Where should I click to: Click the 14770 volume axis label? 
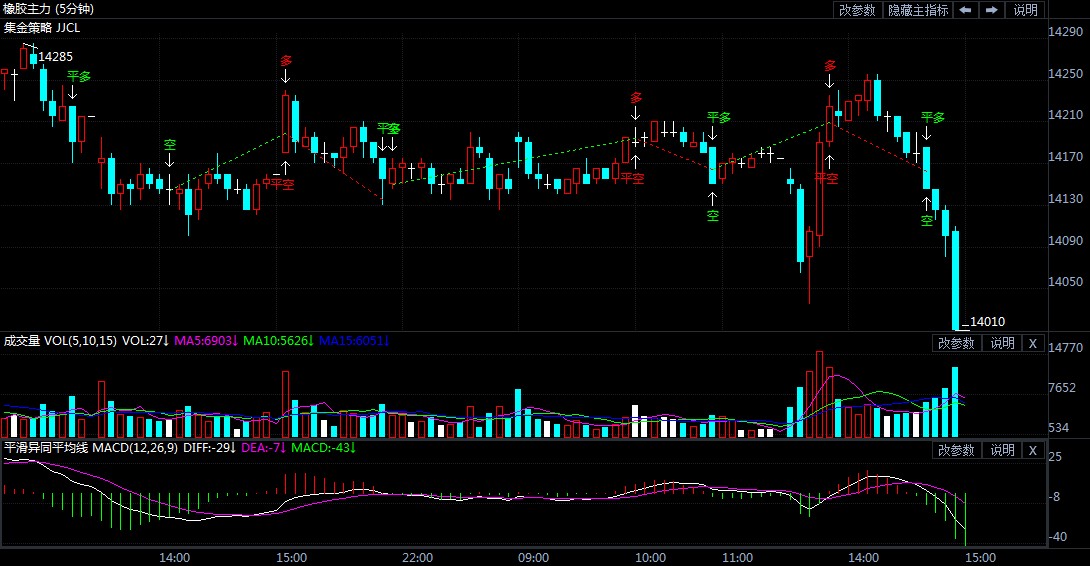pos(1065,347)
